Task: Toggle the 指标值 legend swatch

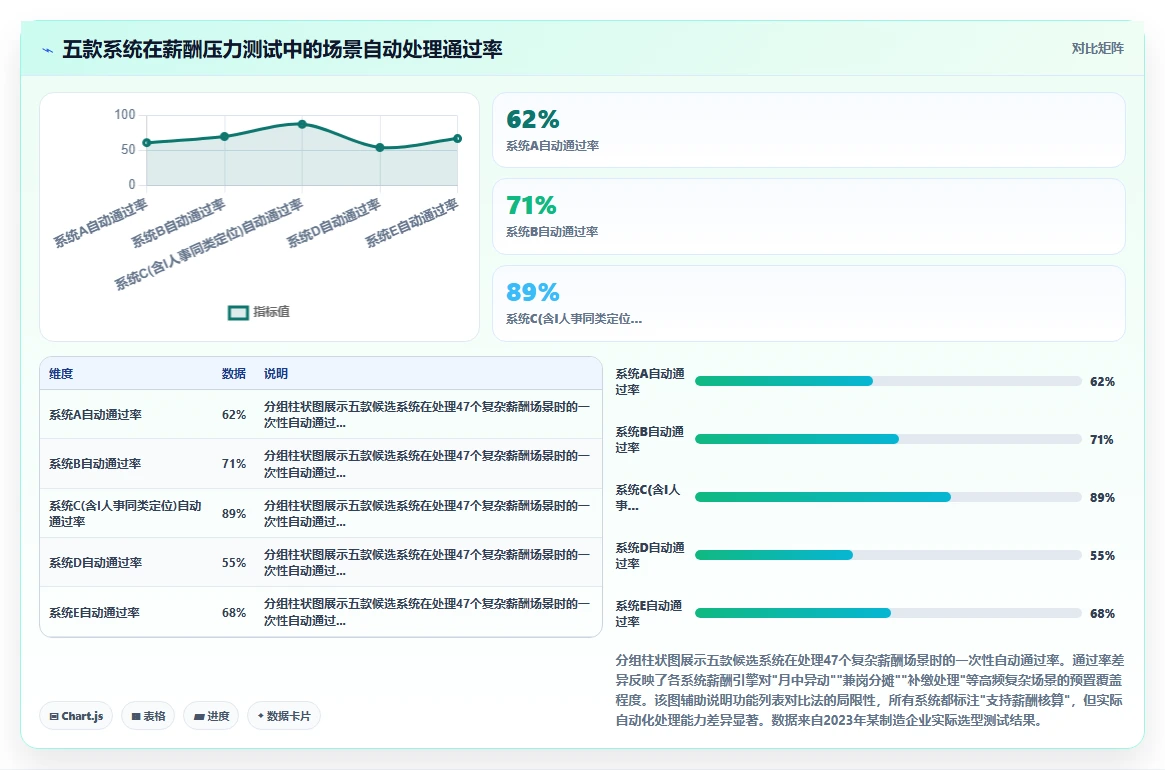Action: (238, 313)
